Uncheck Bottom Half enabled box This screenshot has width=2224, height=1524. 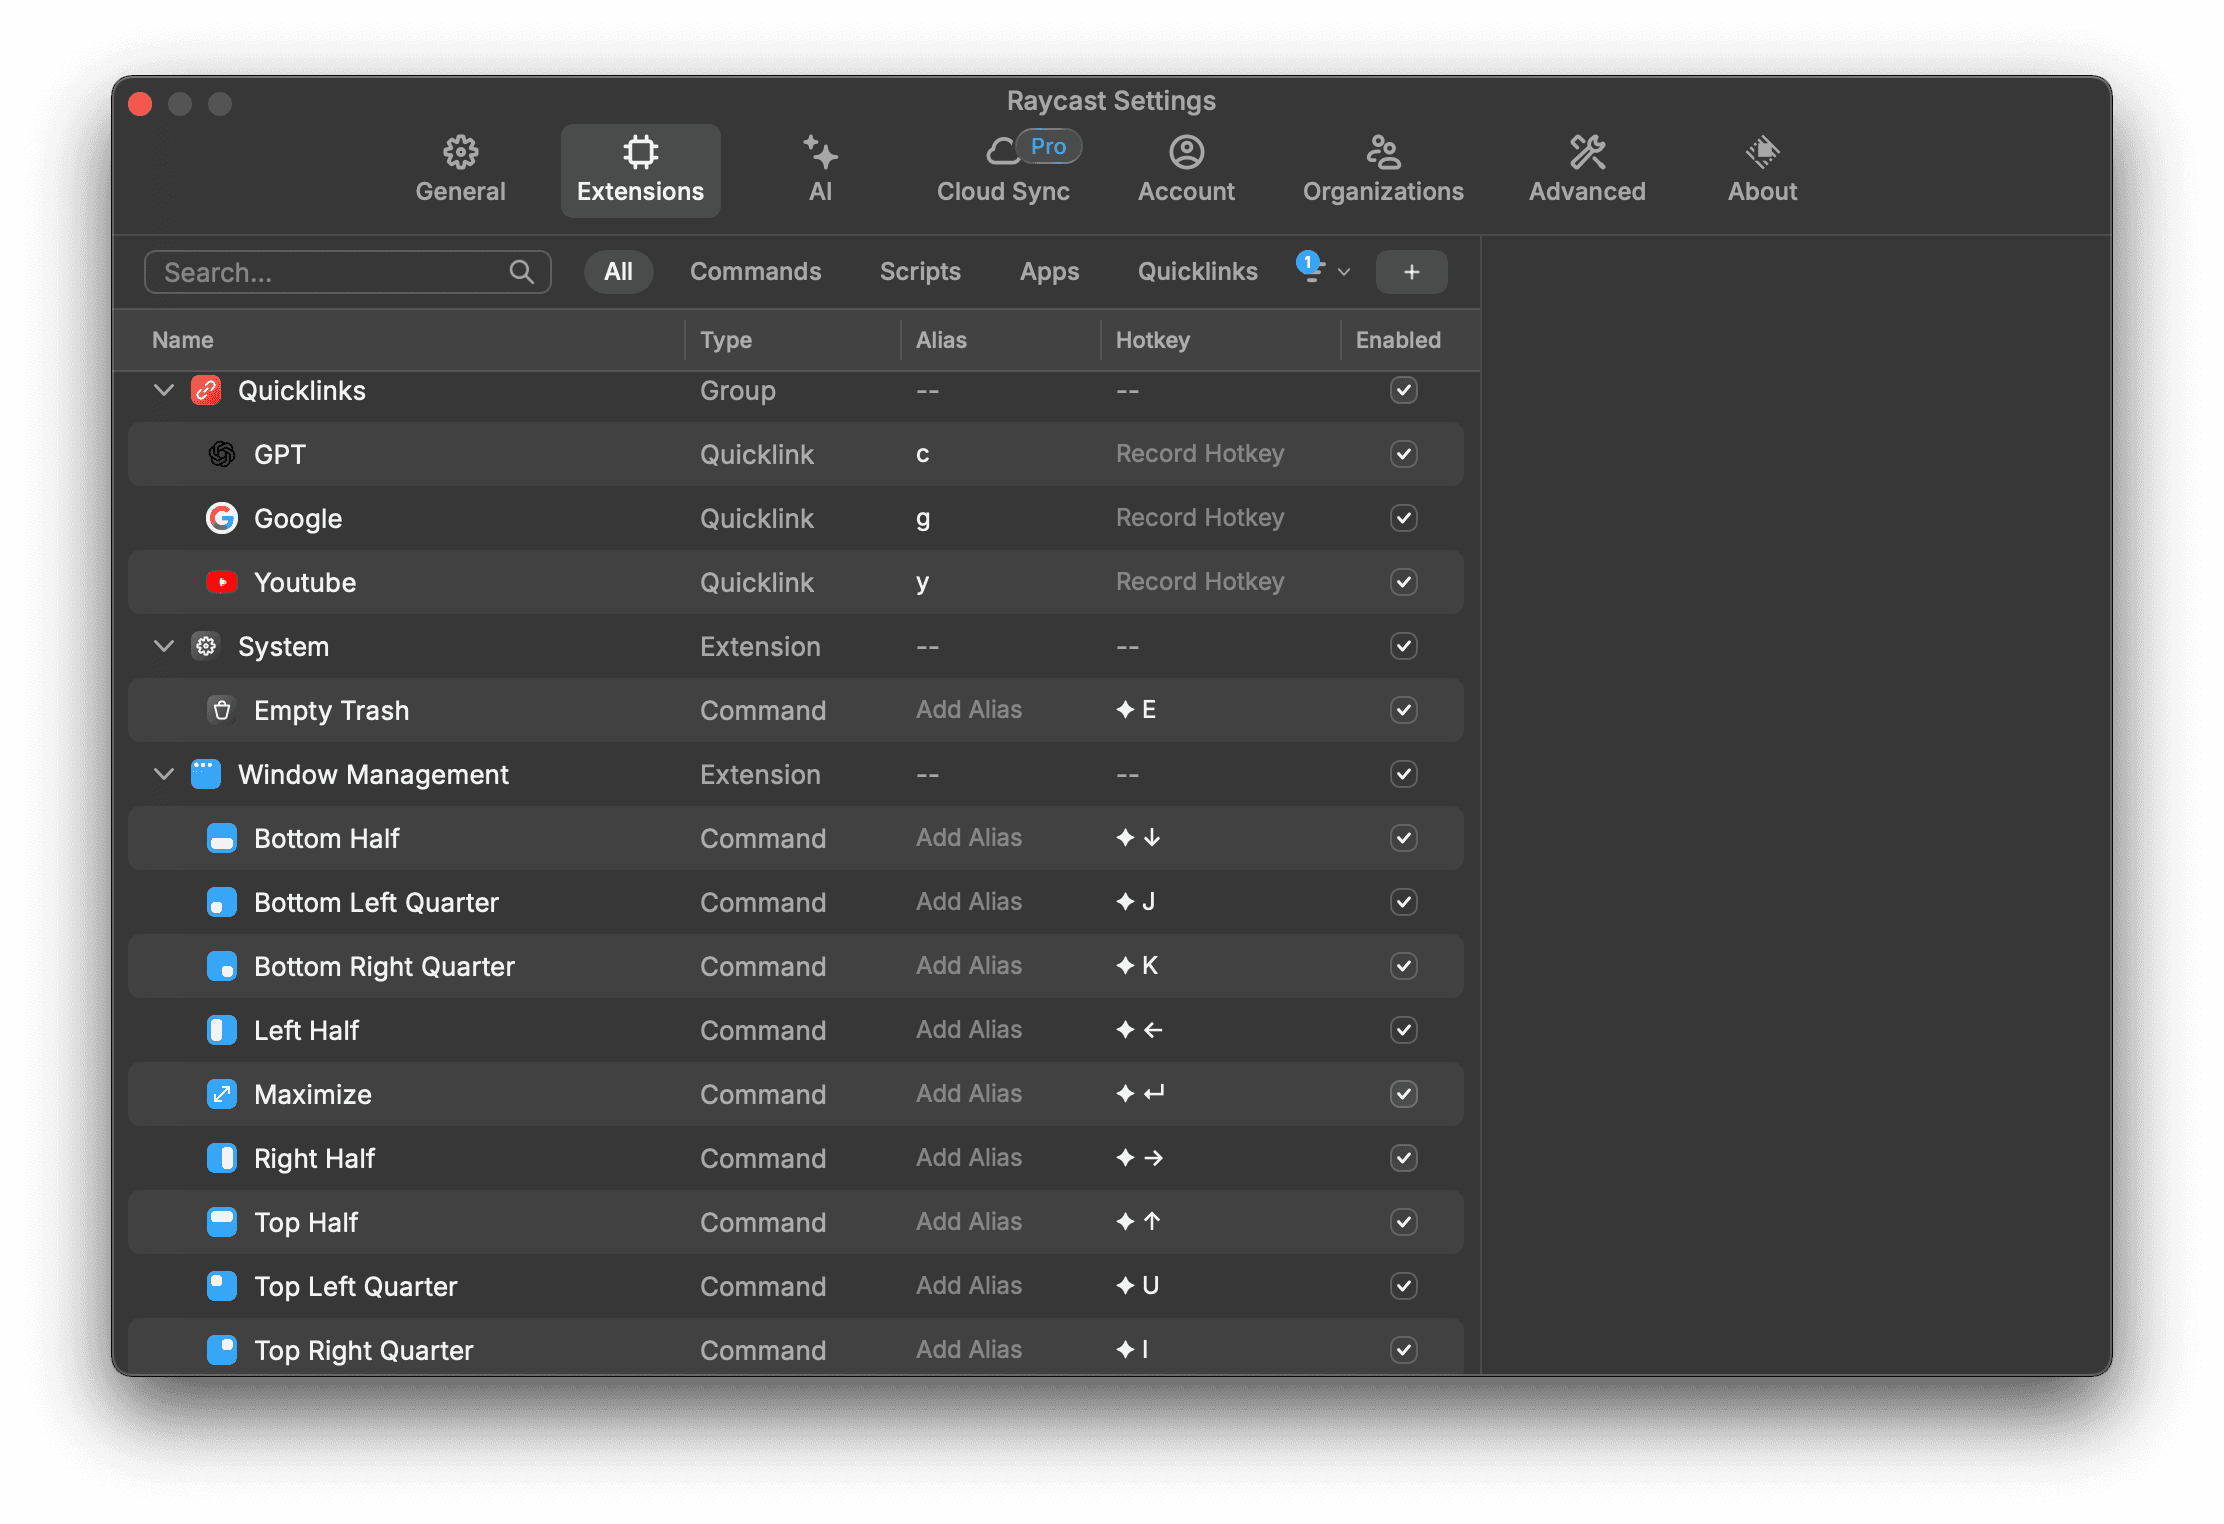point(1403,838)
